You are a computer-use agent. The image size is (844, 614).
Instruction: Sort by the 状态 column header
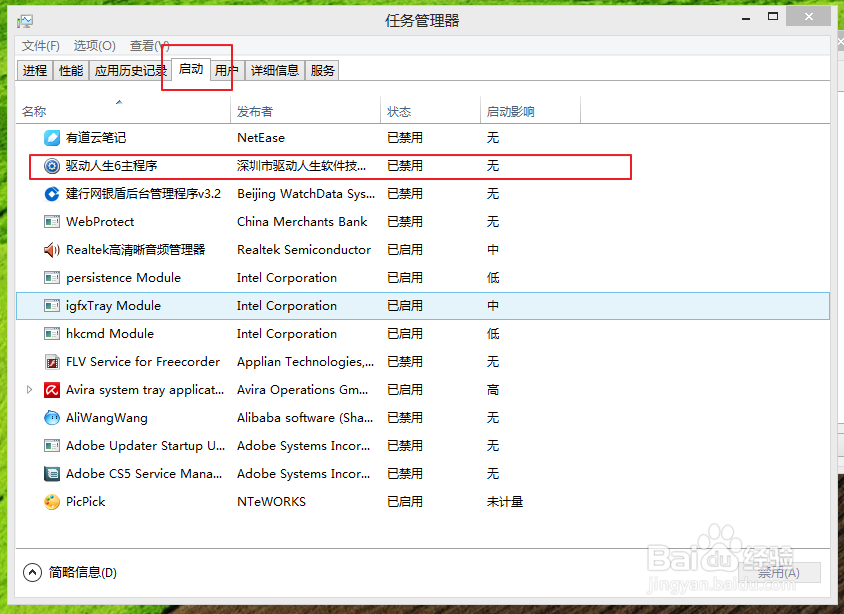point(431,111)
